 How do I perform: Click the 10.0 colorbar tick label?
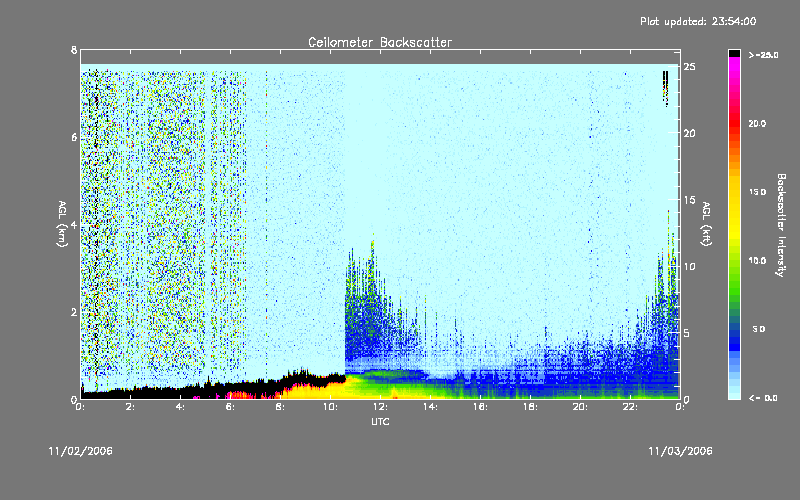point(757,260)
